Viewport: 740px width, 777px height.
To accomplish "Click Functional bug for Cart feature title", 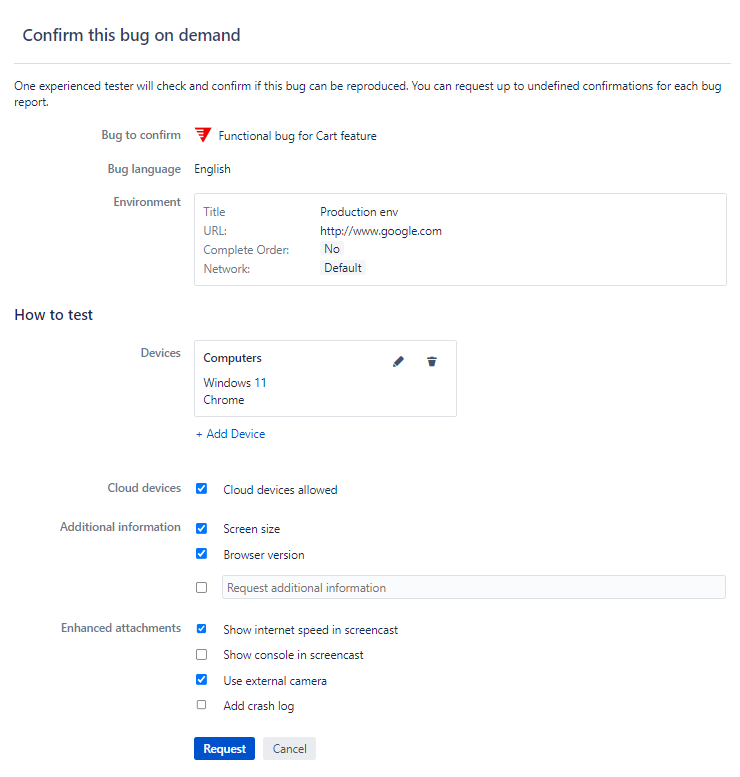I will pos(297,136).
